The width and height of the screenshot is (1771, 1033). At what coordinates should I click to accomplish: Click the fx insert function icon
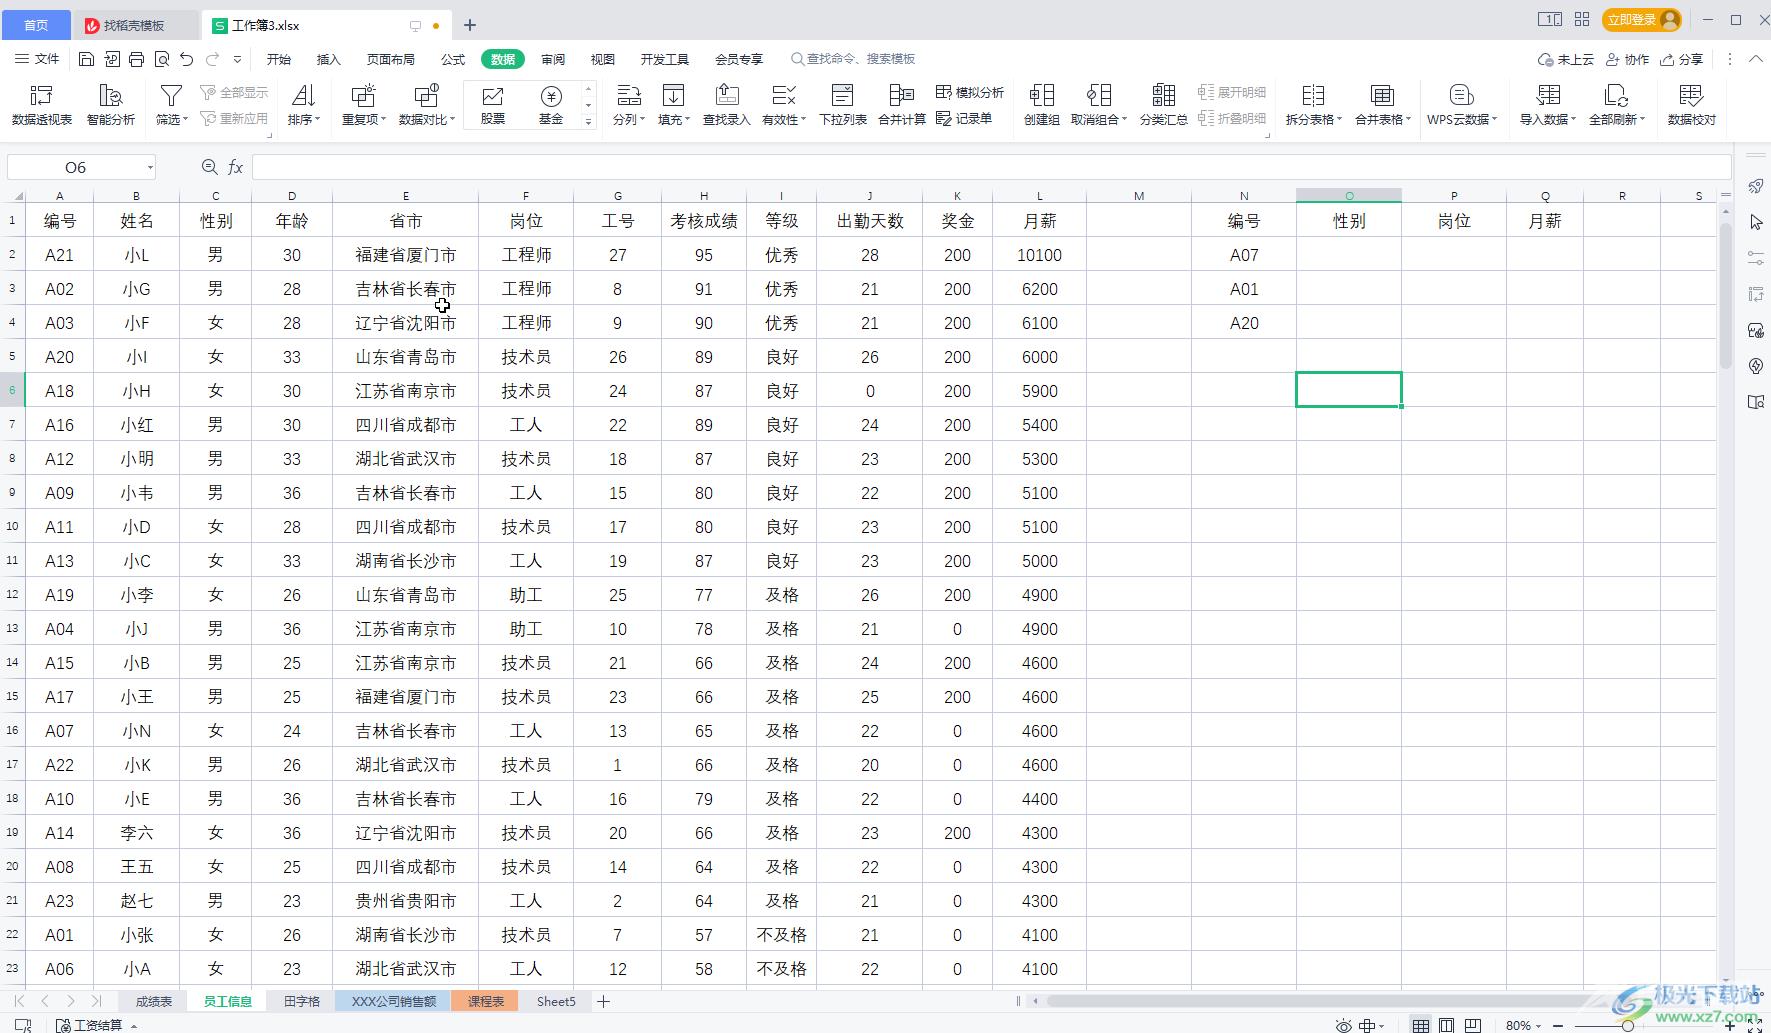236,167
